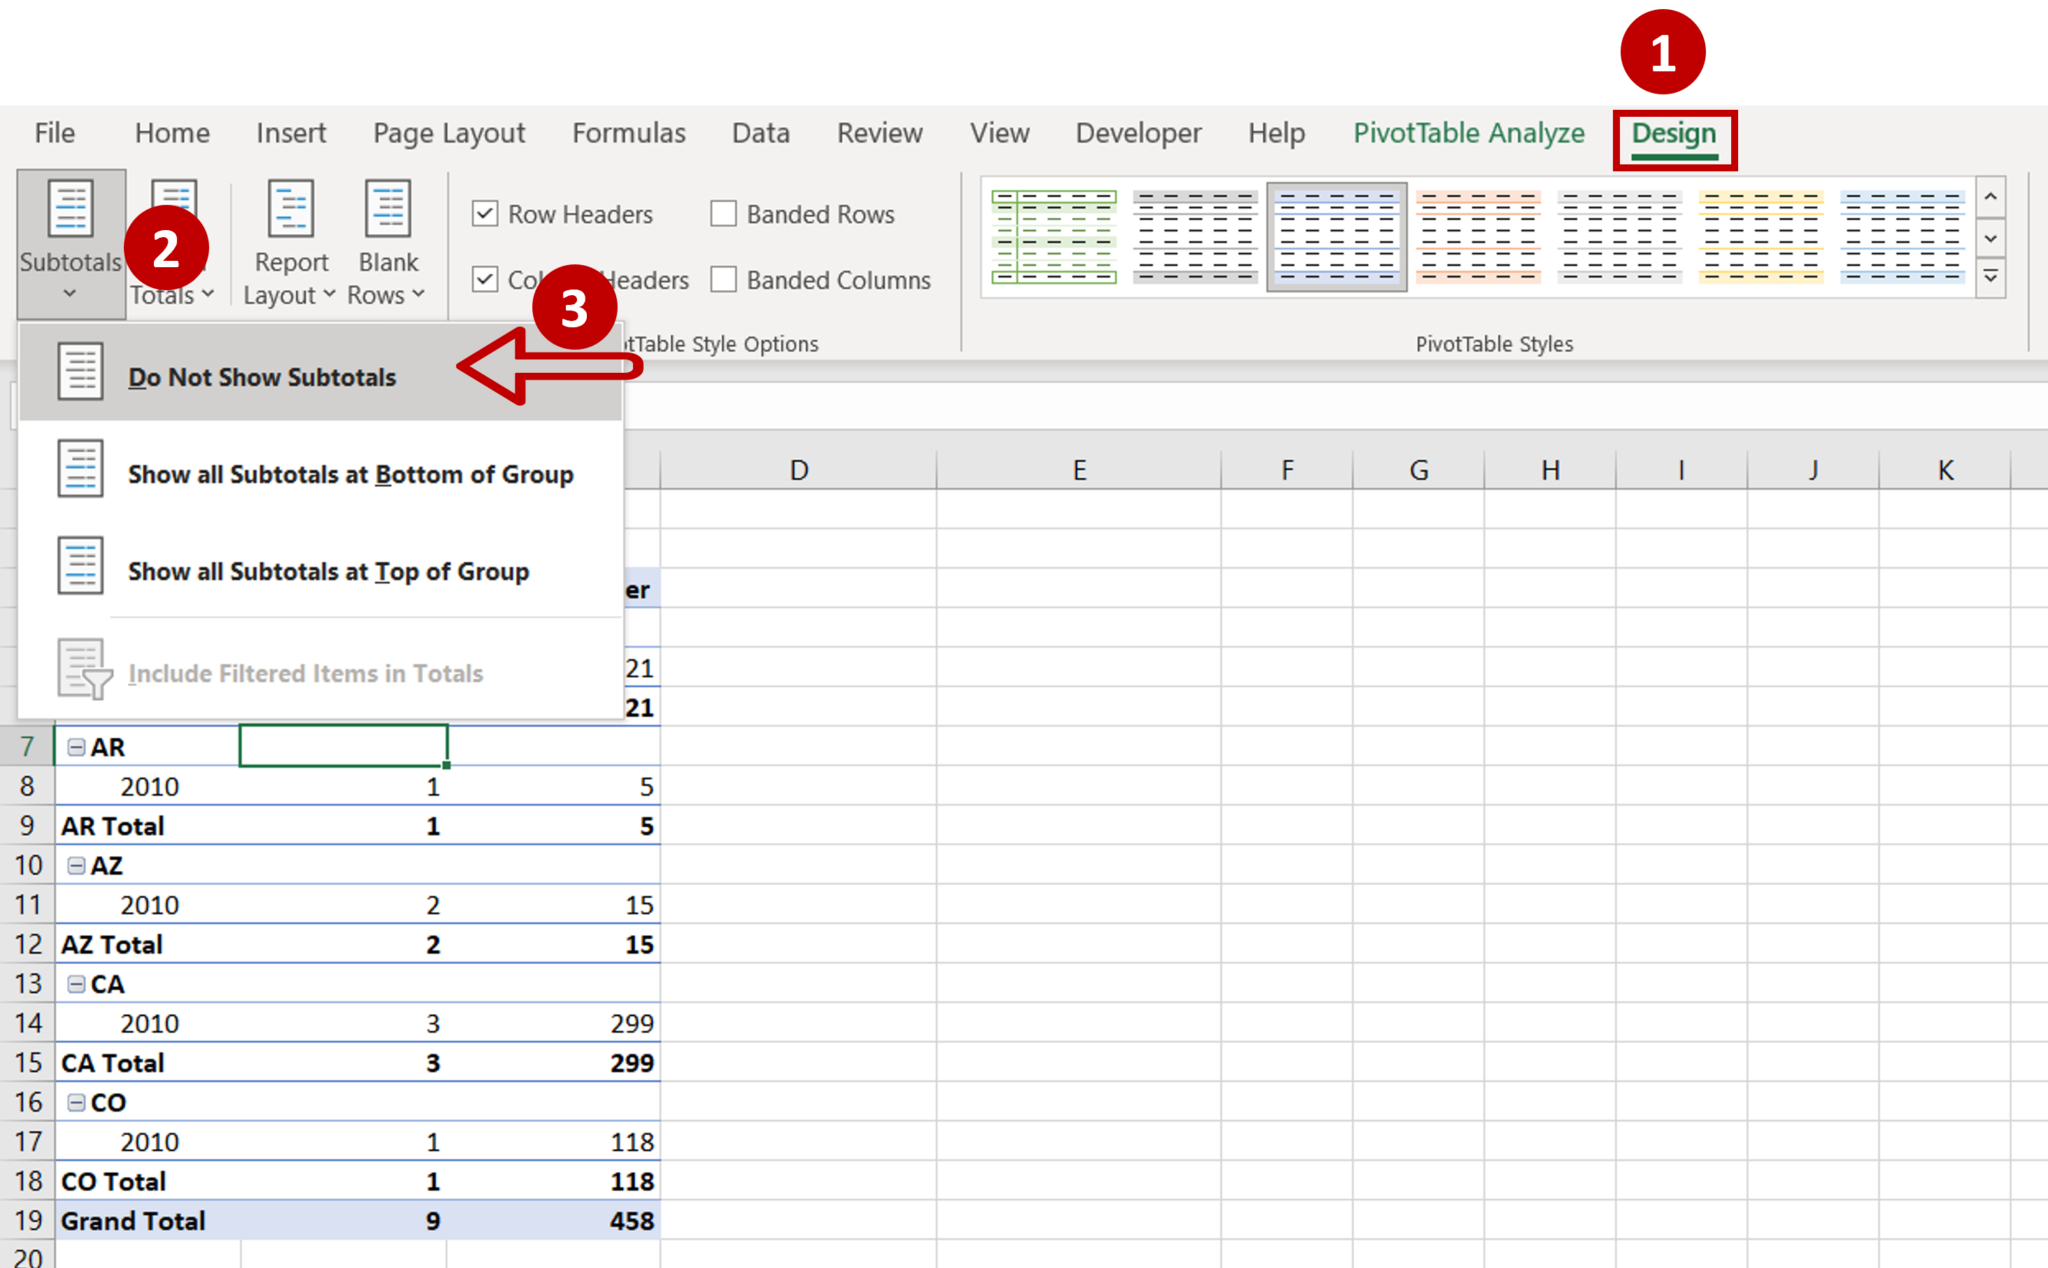Toggle the Row Headers checkbox
This screenshot has height=1268, width=2048.
tap(485, 214)
